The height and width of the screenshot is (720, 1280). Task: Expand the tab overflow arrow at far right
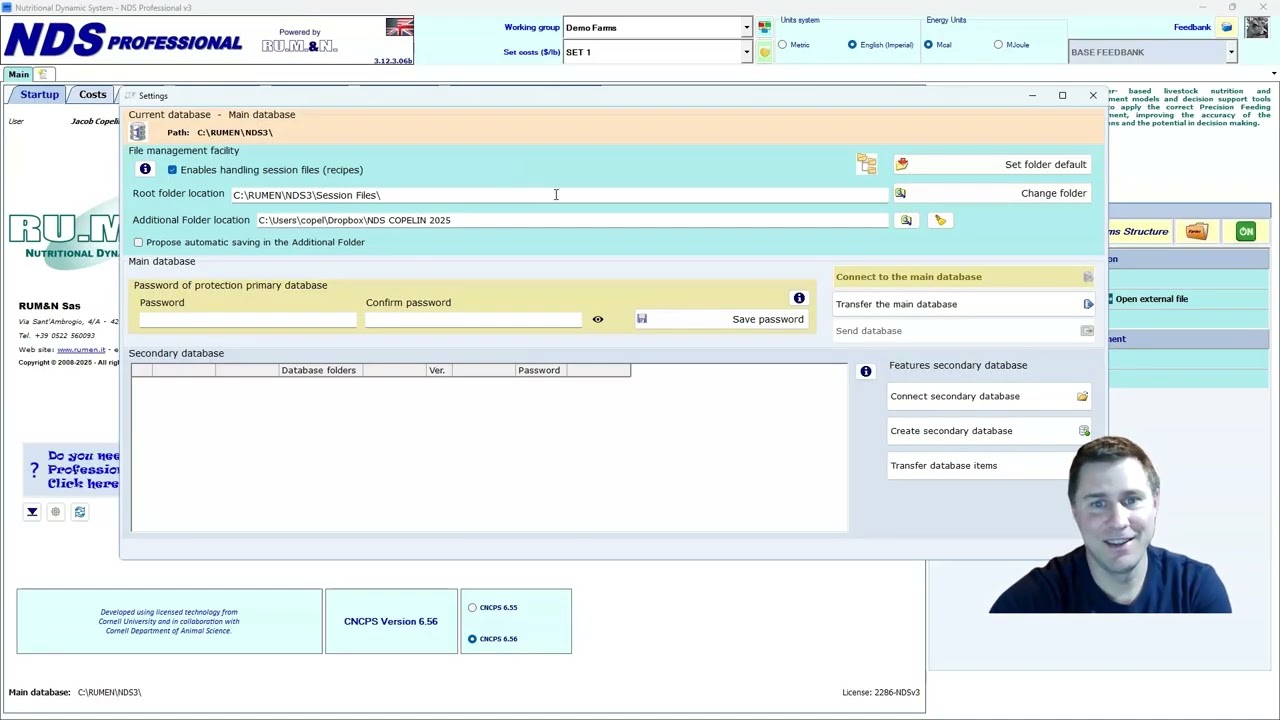pyautogui.click(x=1273, y=73)
